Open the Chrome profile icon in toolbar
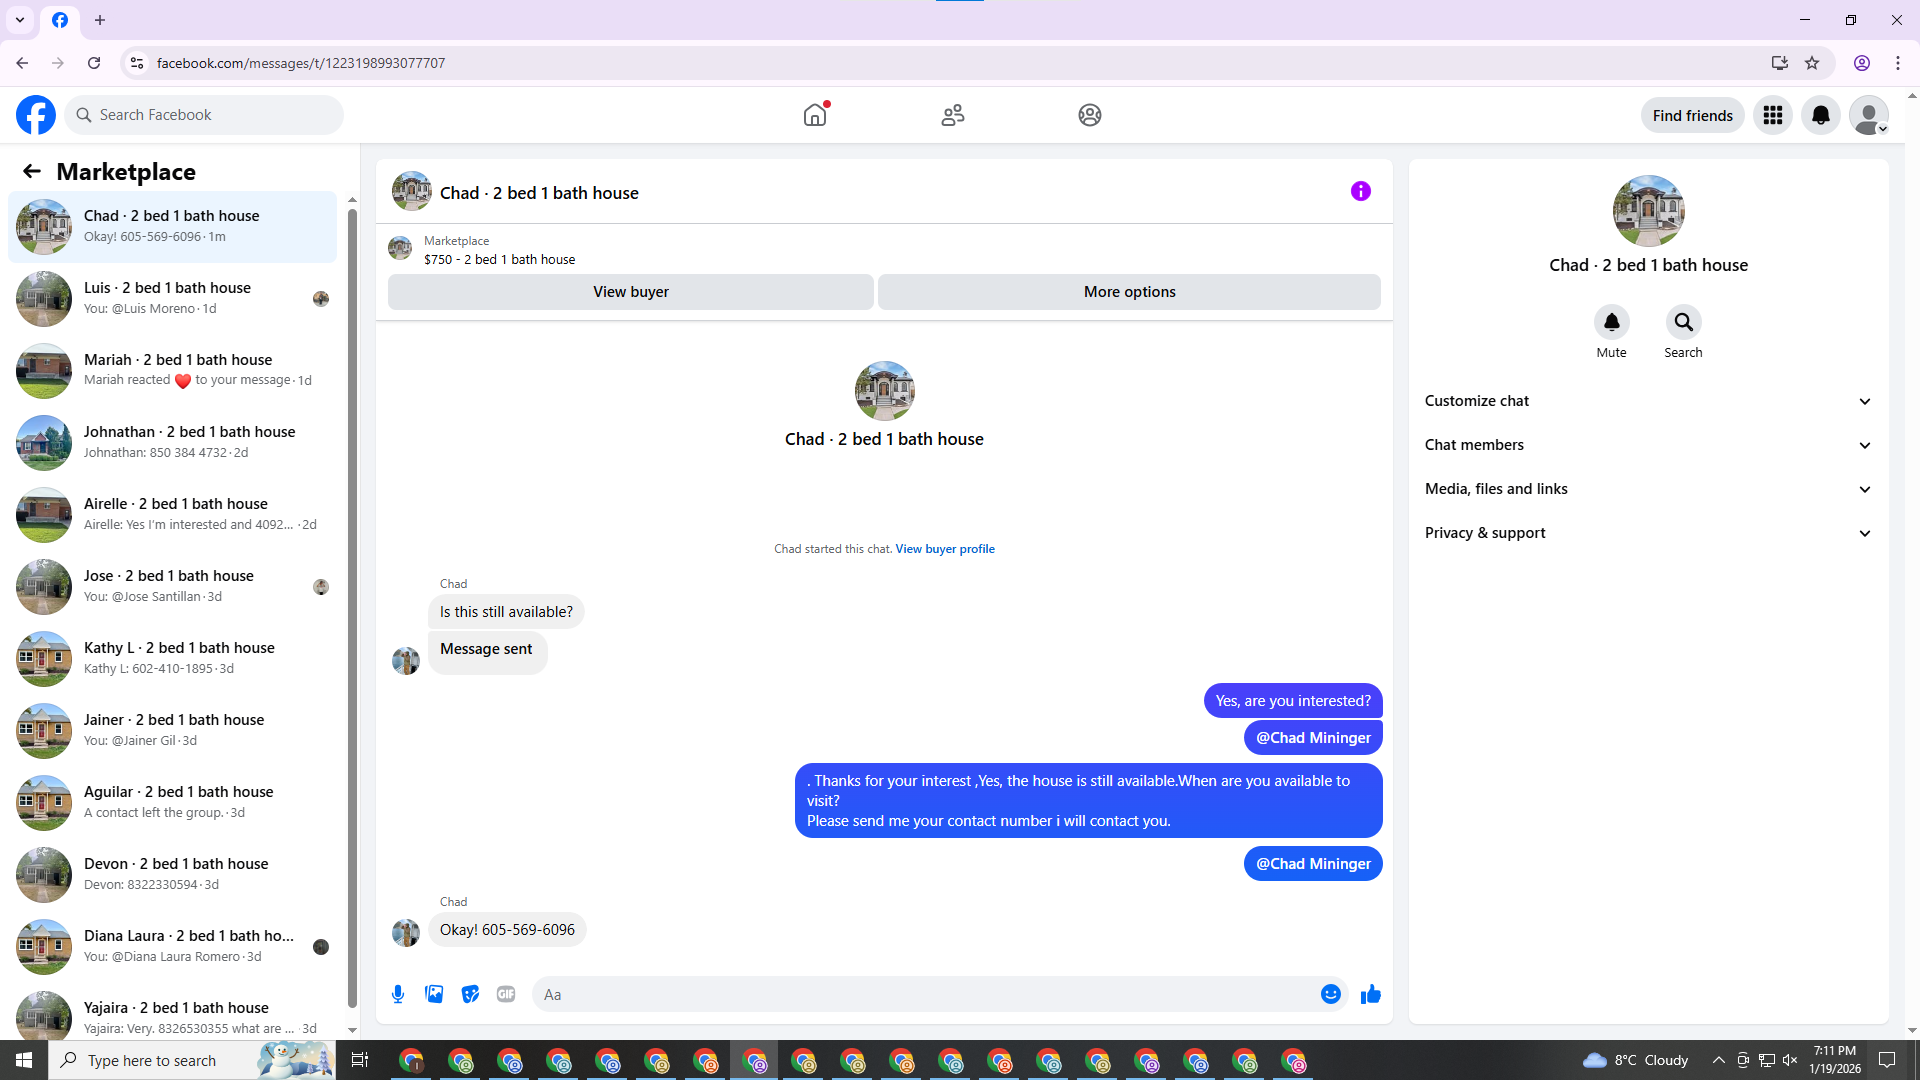The height and width of the screenshot is (1080, 1920). pyautogui.click(x=1862, y=63)
